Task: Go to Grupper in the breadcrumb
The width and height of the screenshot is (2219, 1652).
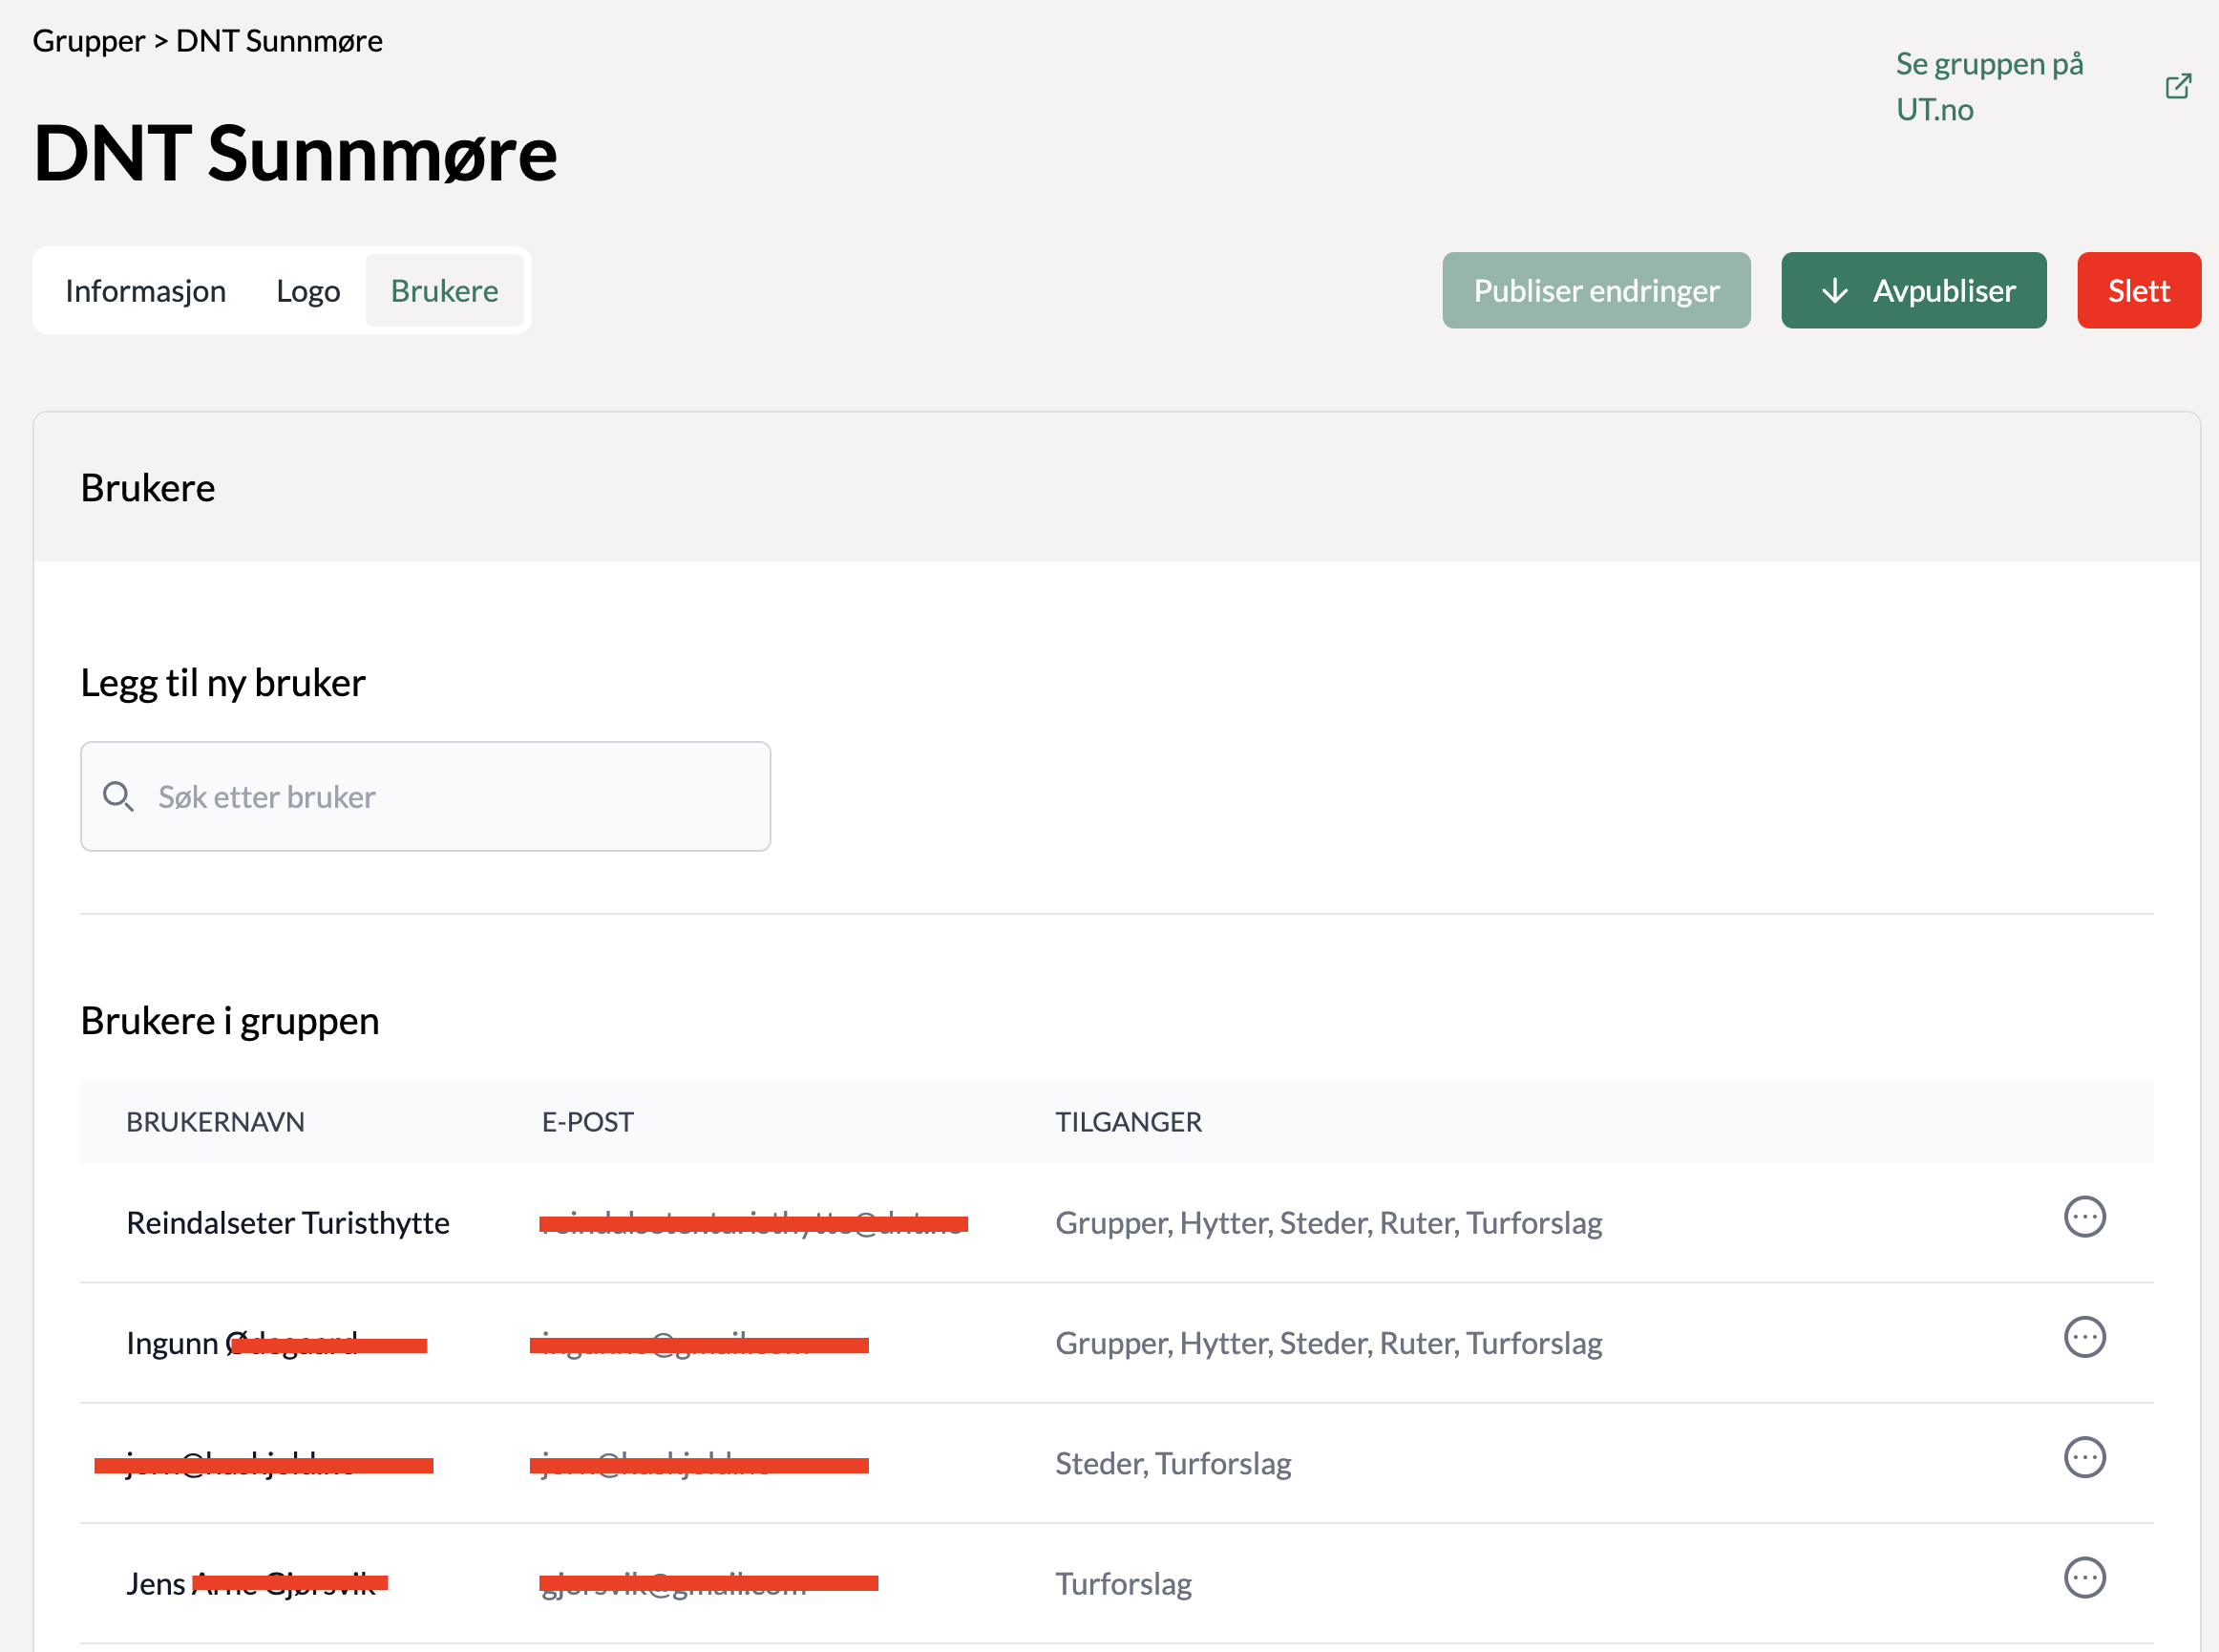Action: [89, 41]
